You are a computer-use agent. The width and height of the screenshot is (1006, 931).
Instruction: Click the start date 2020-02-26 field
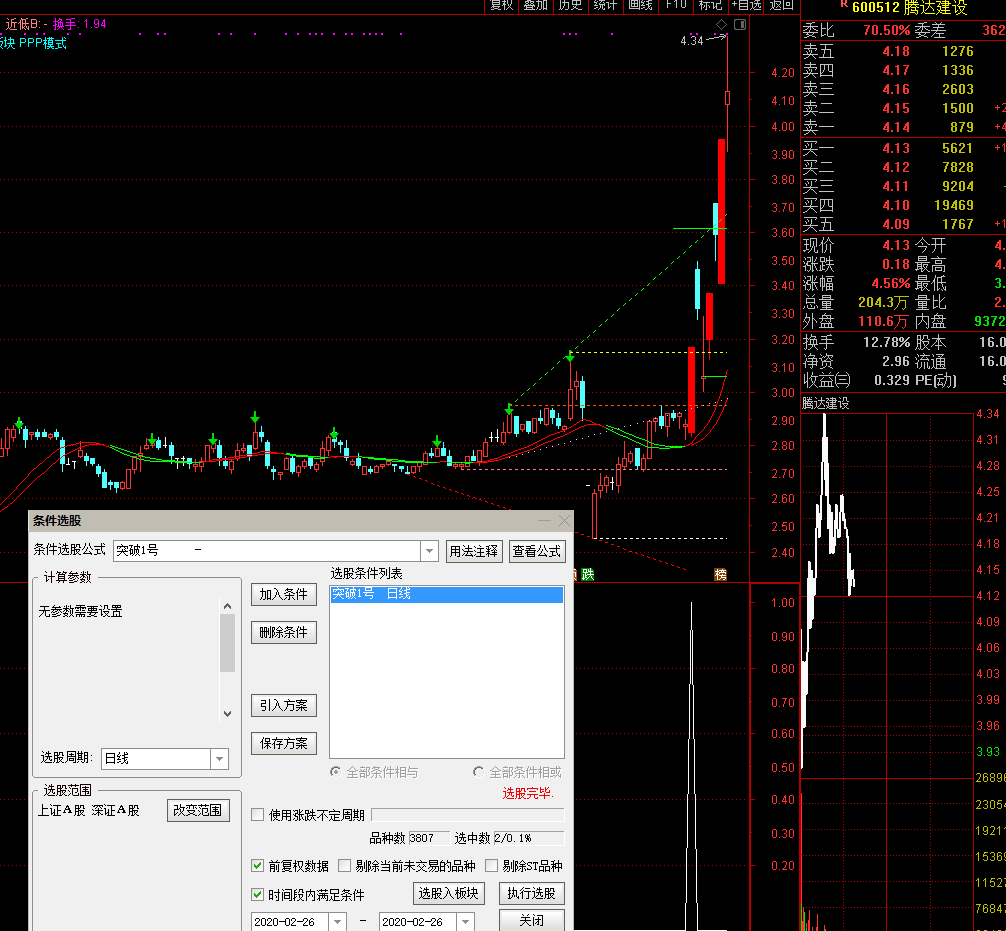click(290, 922)
